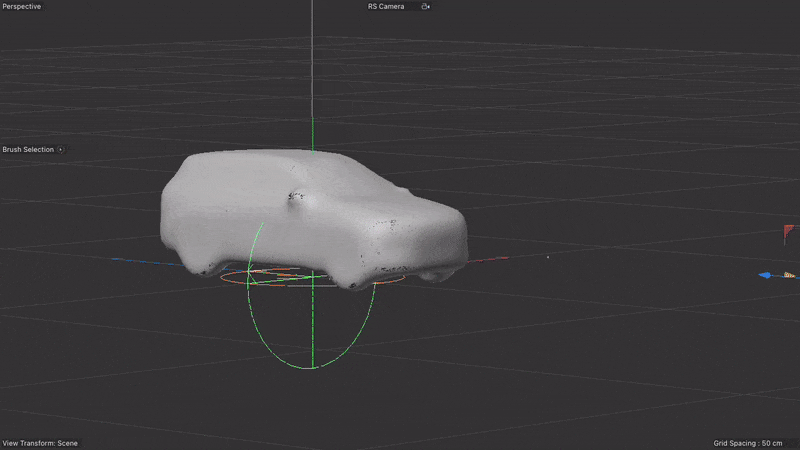Click the small icon next to Brush Selection
800x450 pixels.
click(x=61, y=149)
